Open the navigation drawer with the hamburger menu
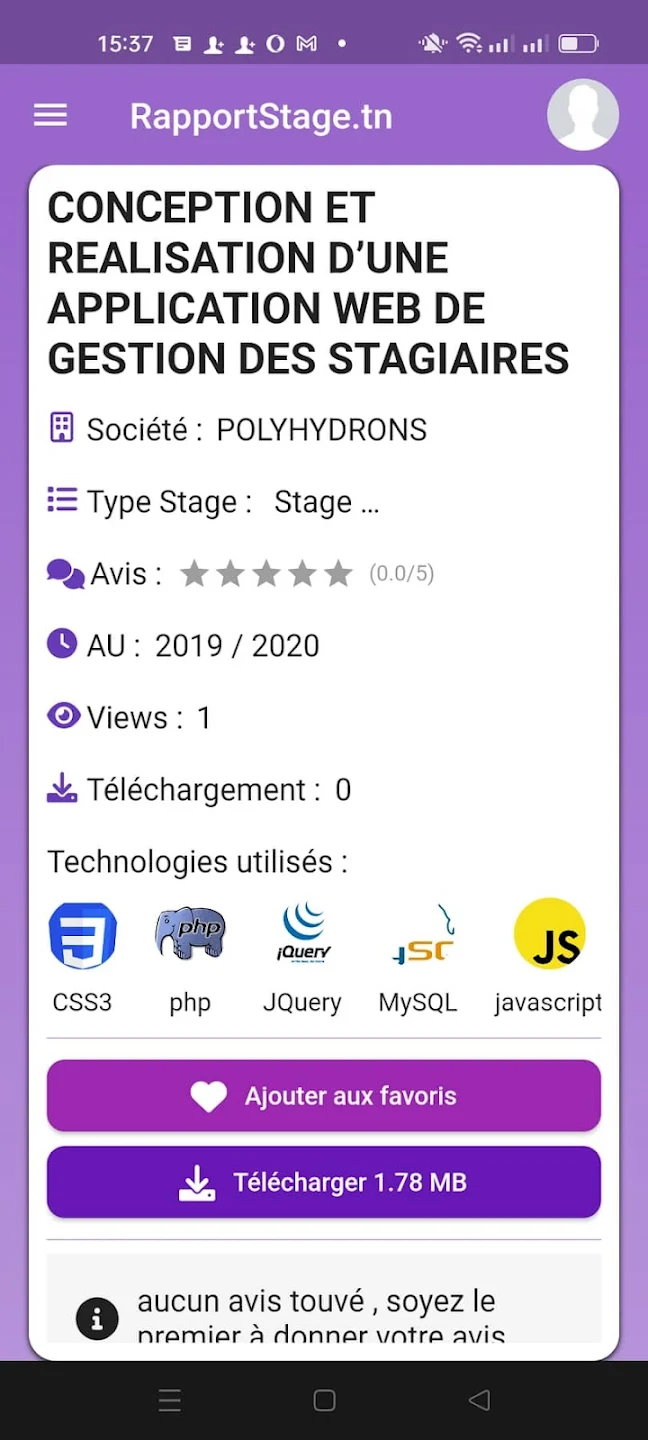The height and width of the screenshot is (1440, 648). coord(50,114)
